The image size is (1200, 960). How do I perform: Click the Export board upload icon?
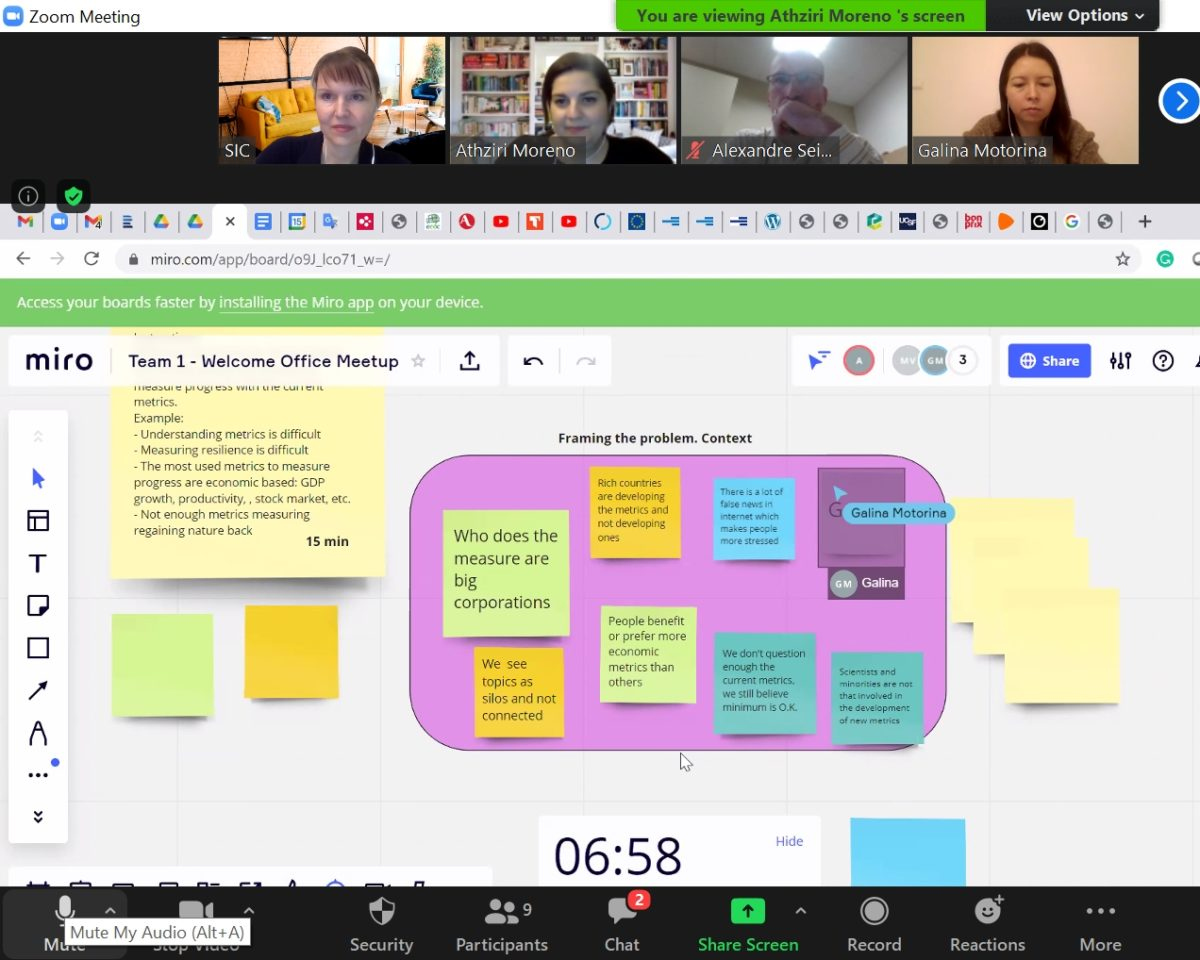coord(469,361)
